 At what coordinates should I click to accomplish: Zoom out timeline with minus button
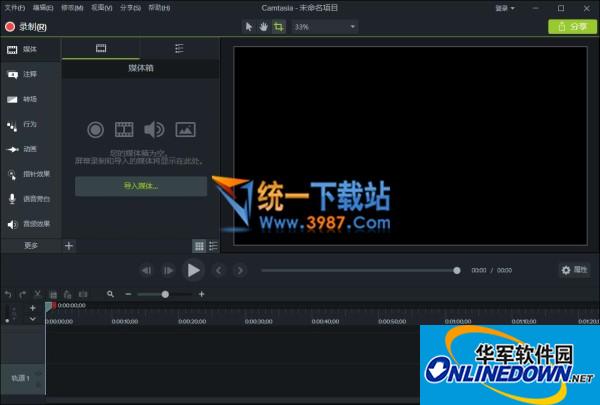(x=128, y=294)
